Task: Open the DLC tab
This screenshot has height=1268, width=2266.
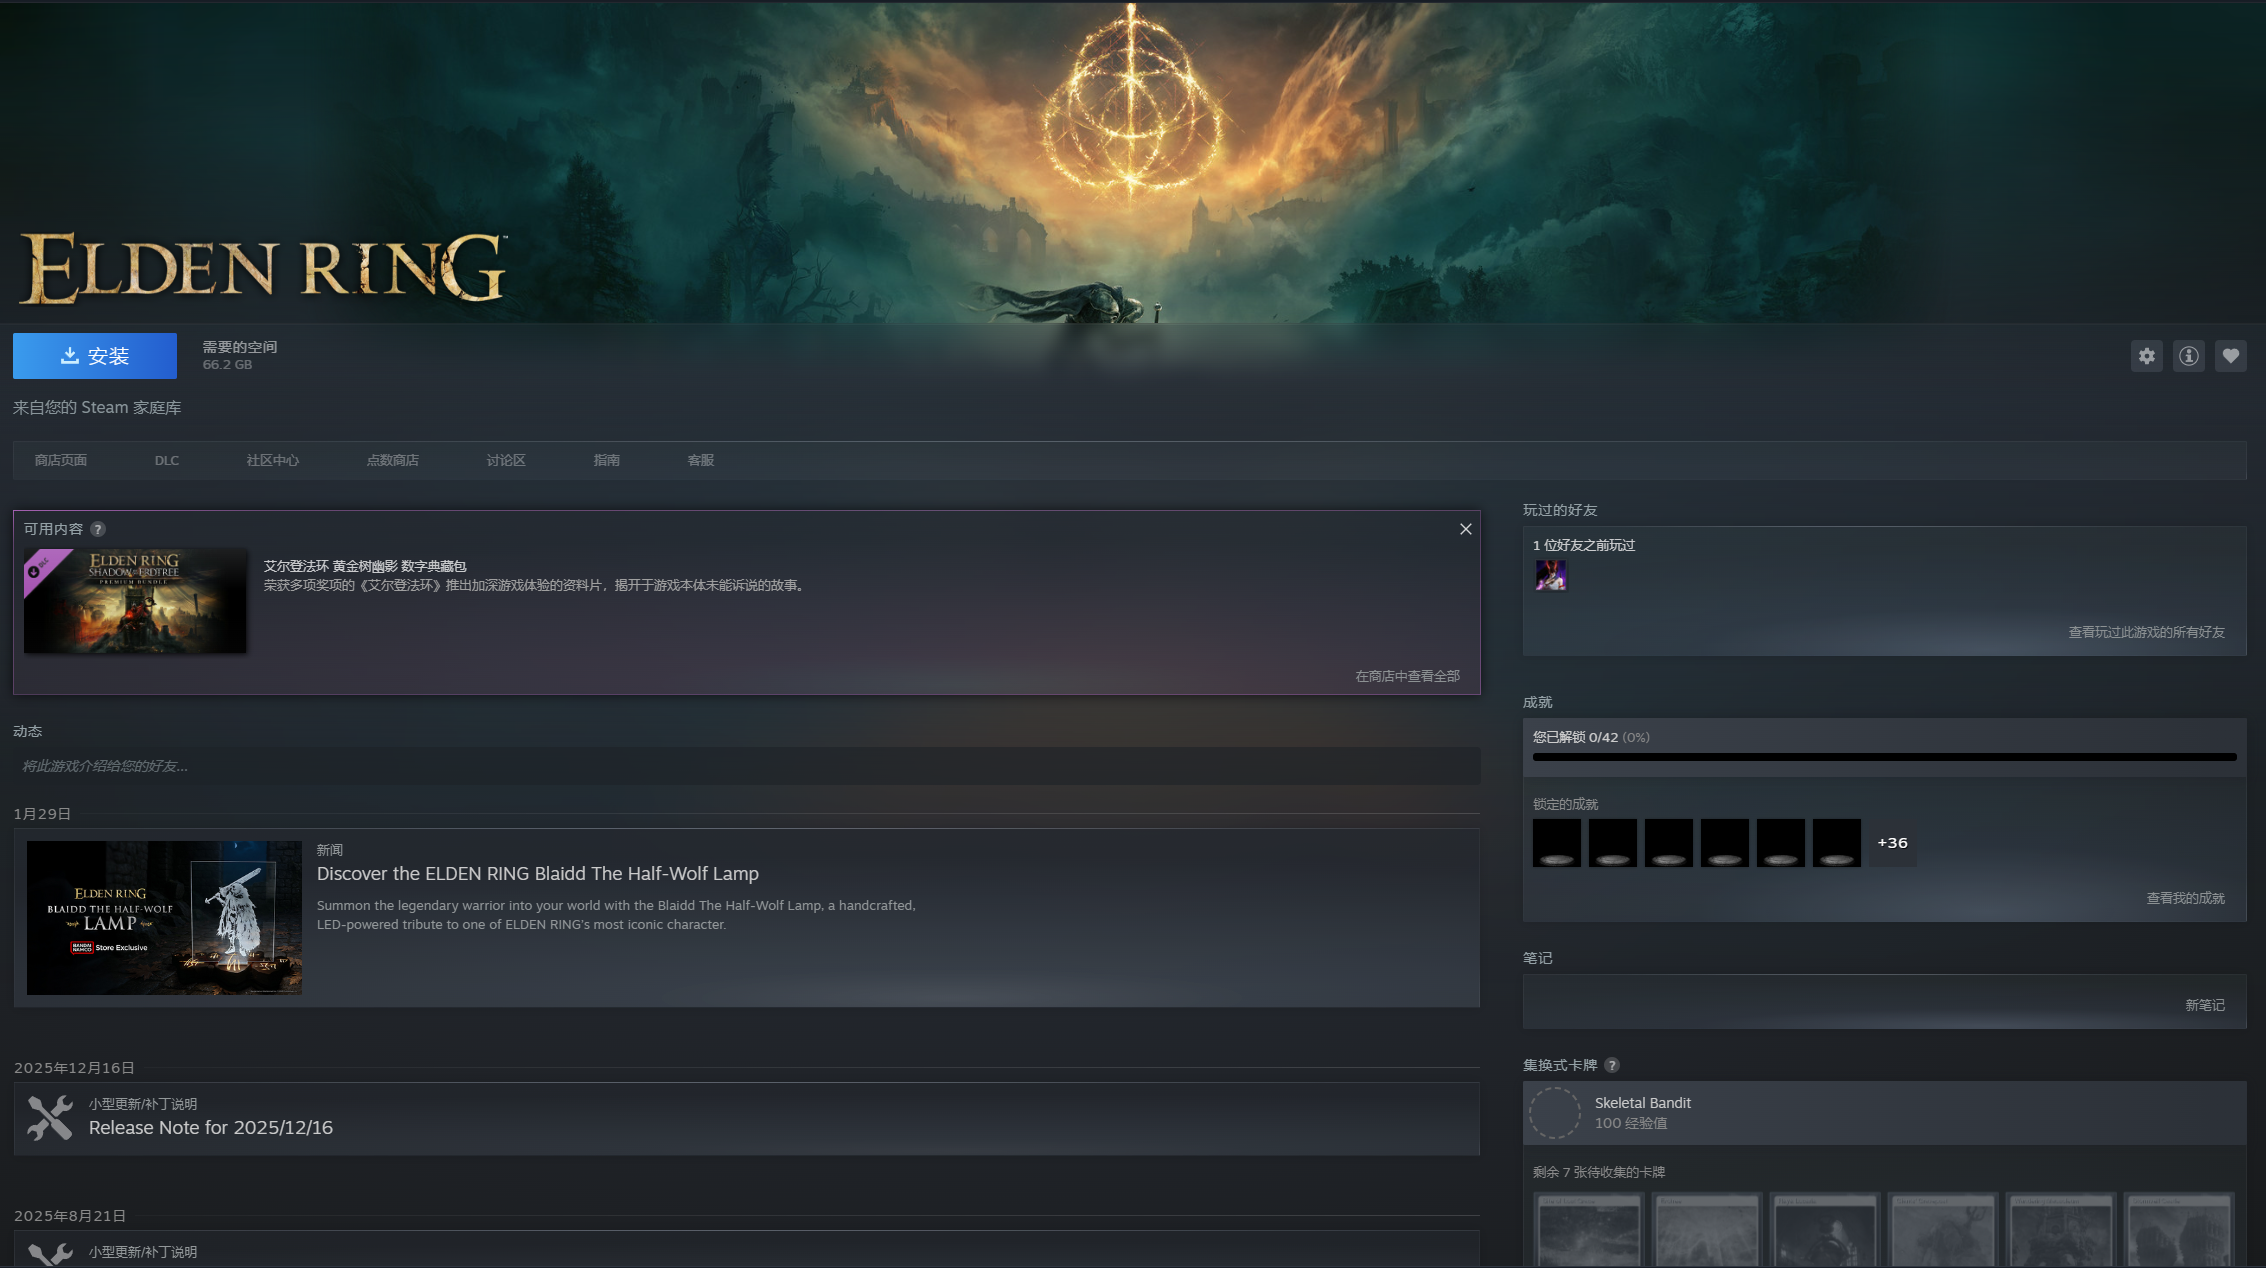Action: click(167, 460)
